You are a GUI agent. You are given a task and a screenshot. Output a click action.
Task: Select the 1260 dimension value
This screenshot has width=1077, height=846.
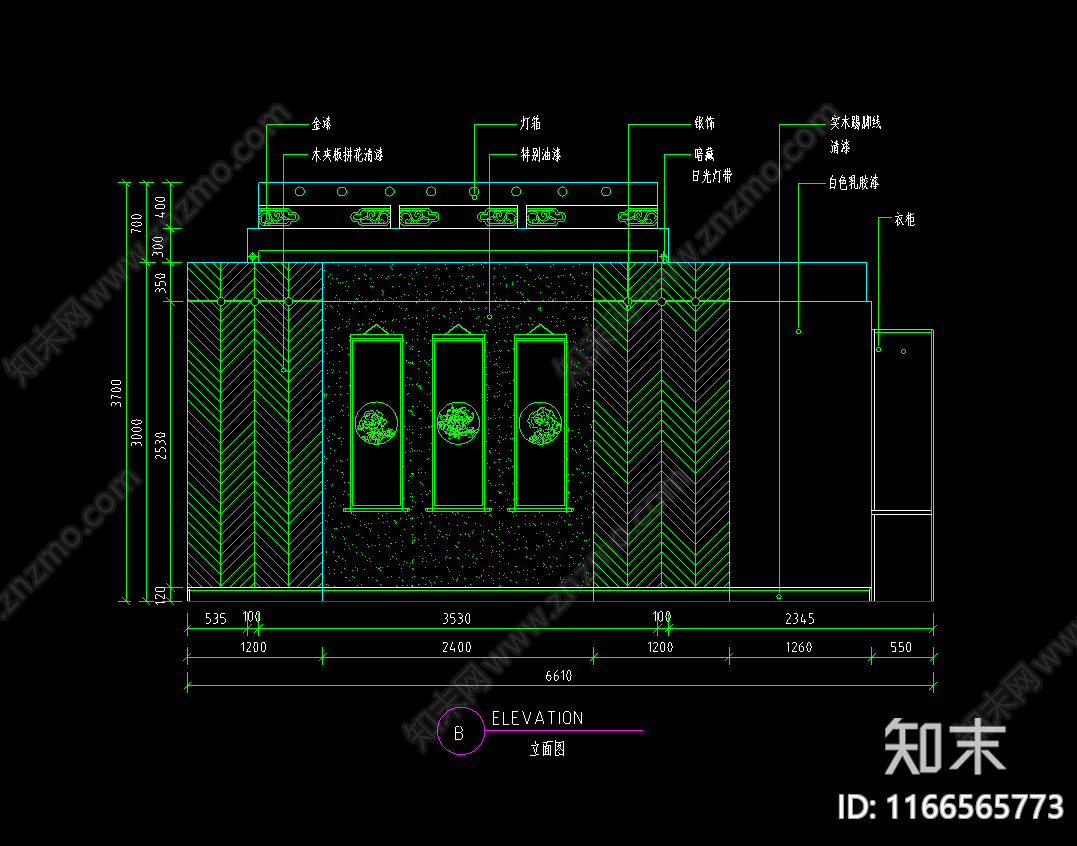click(799, 647)
